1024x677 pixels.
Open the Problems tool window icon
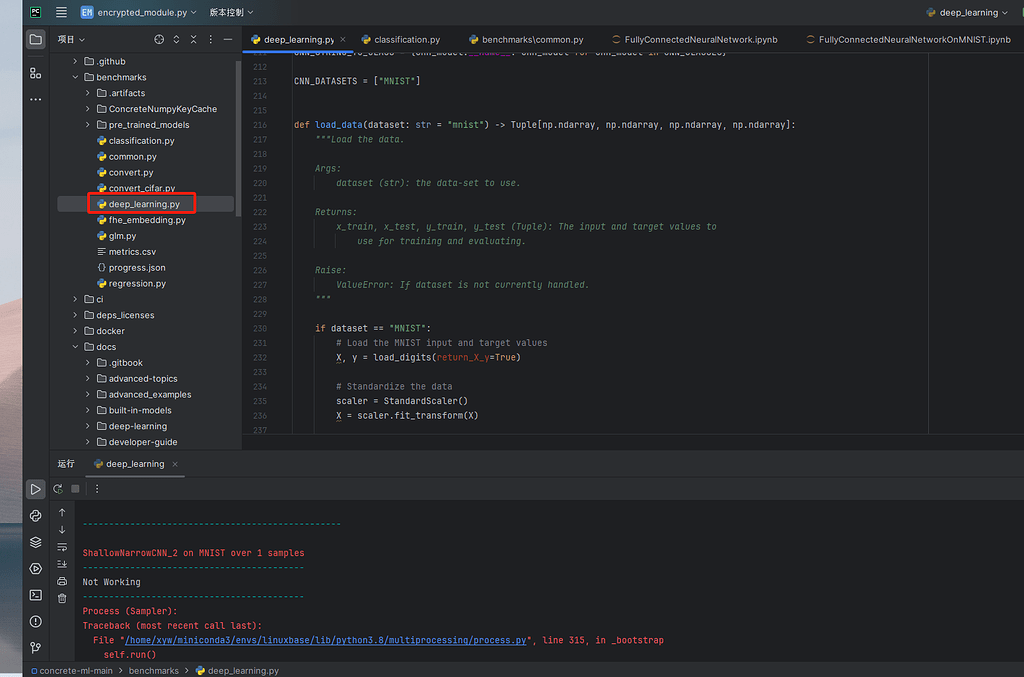click(35, 621)
